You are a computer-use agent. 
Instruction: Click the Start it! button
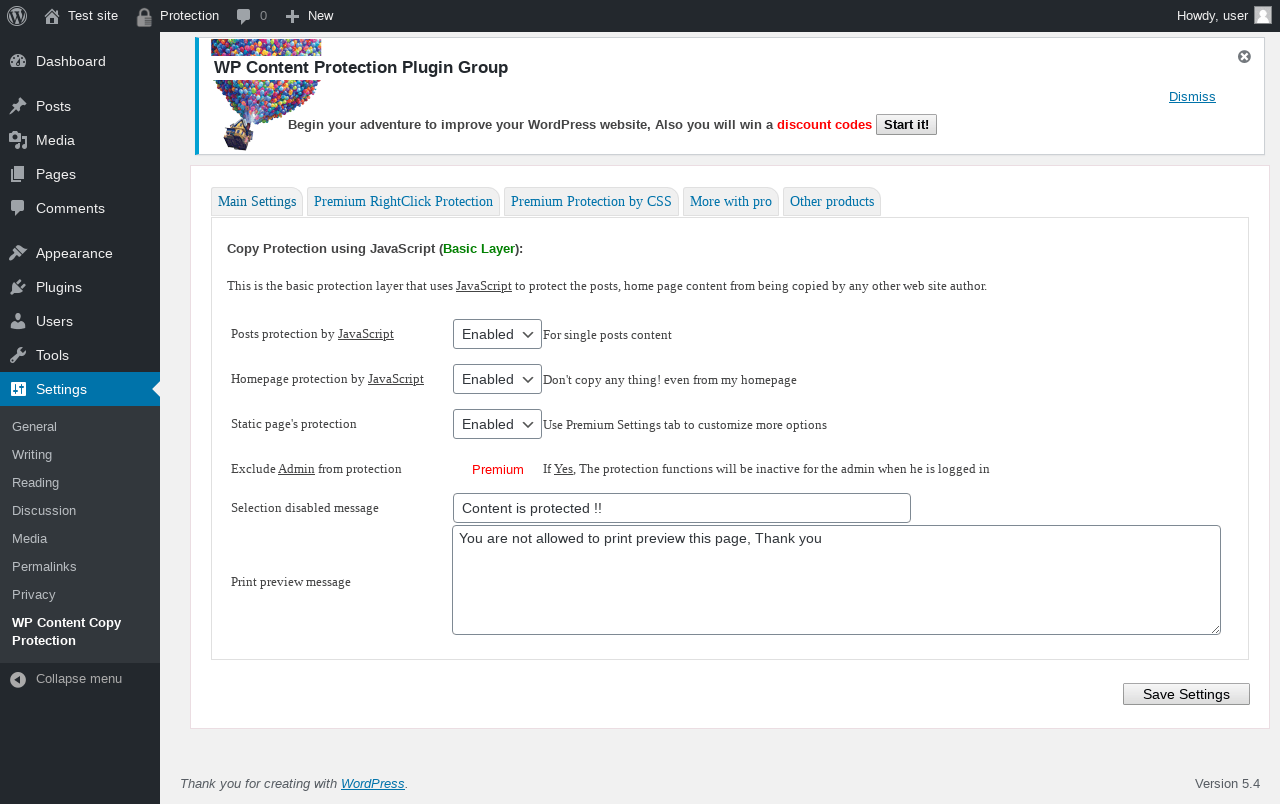(906, 124)
